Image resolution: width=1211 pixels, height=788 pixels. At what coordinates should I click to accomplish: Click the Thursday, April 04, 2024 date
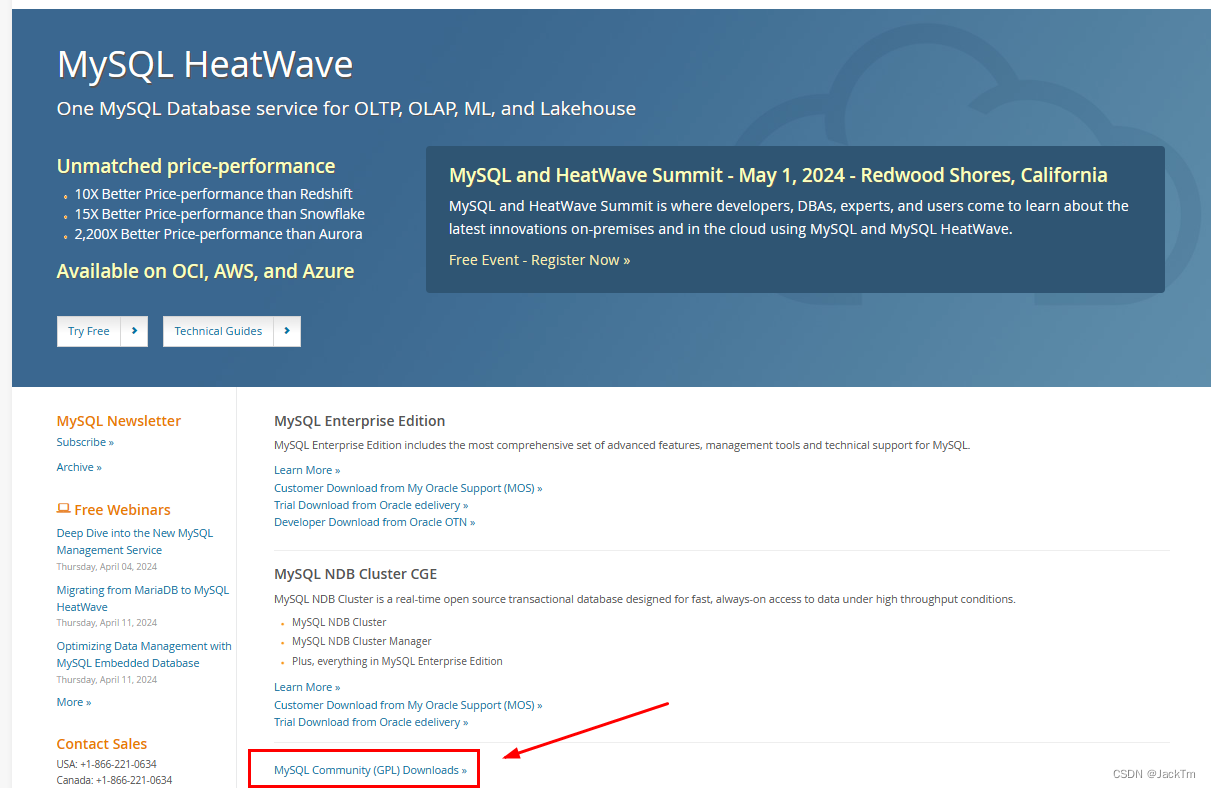pos(107,566)
